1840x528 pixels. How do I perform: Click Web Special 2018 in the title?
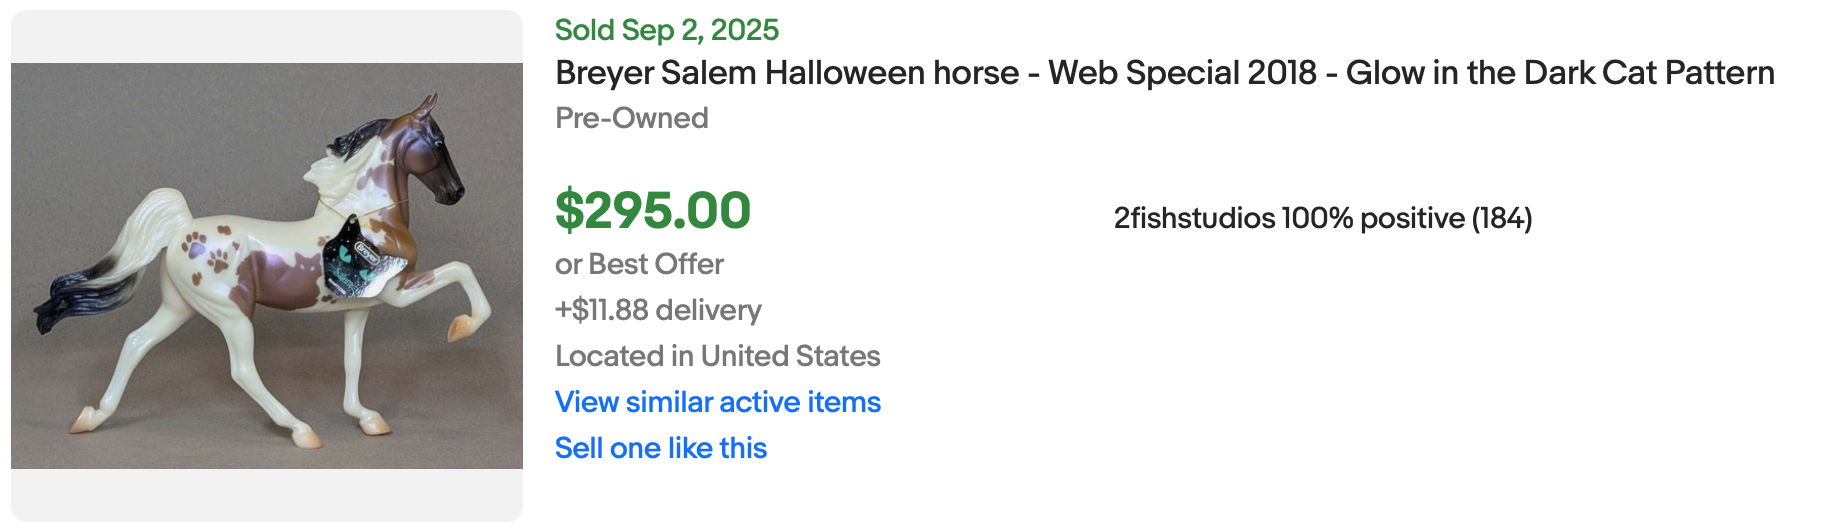coord(1182,73)
